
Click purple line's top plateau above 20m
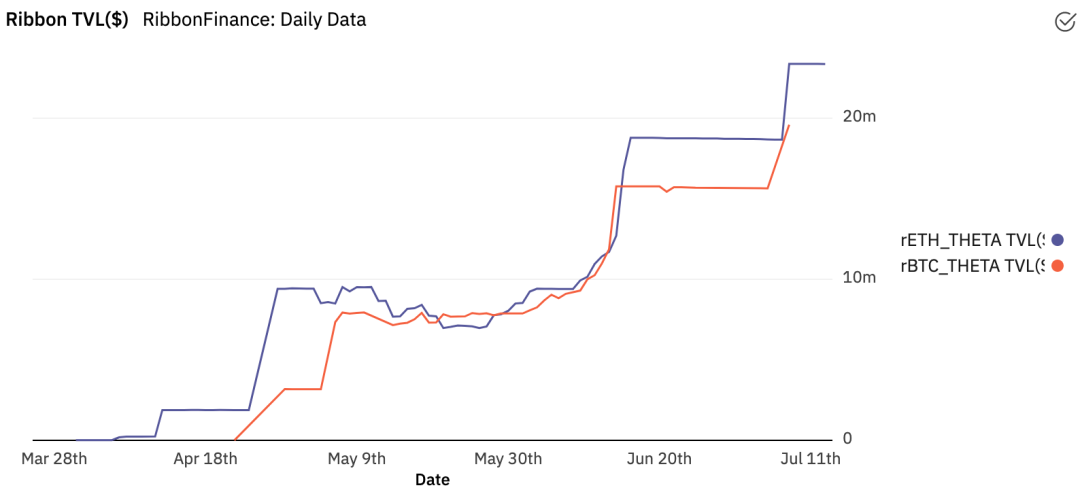pos(807,63)
